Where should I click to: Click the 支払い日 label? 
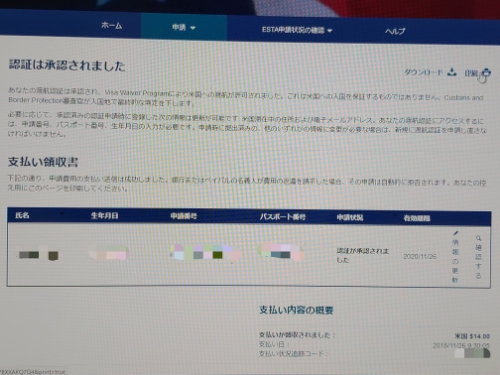coord(274,344)
